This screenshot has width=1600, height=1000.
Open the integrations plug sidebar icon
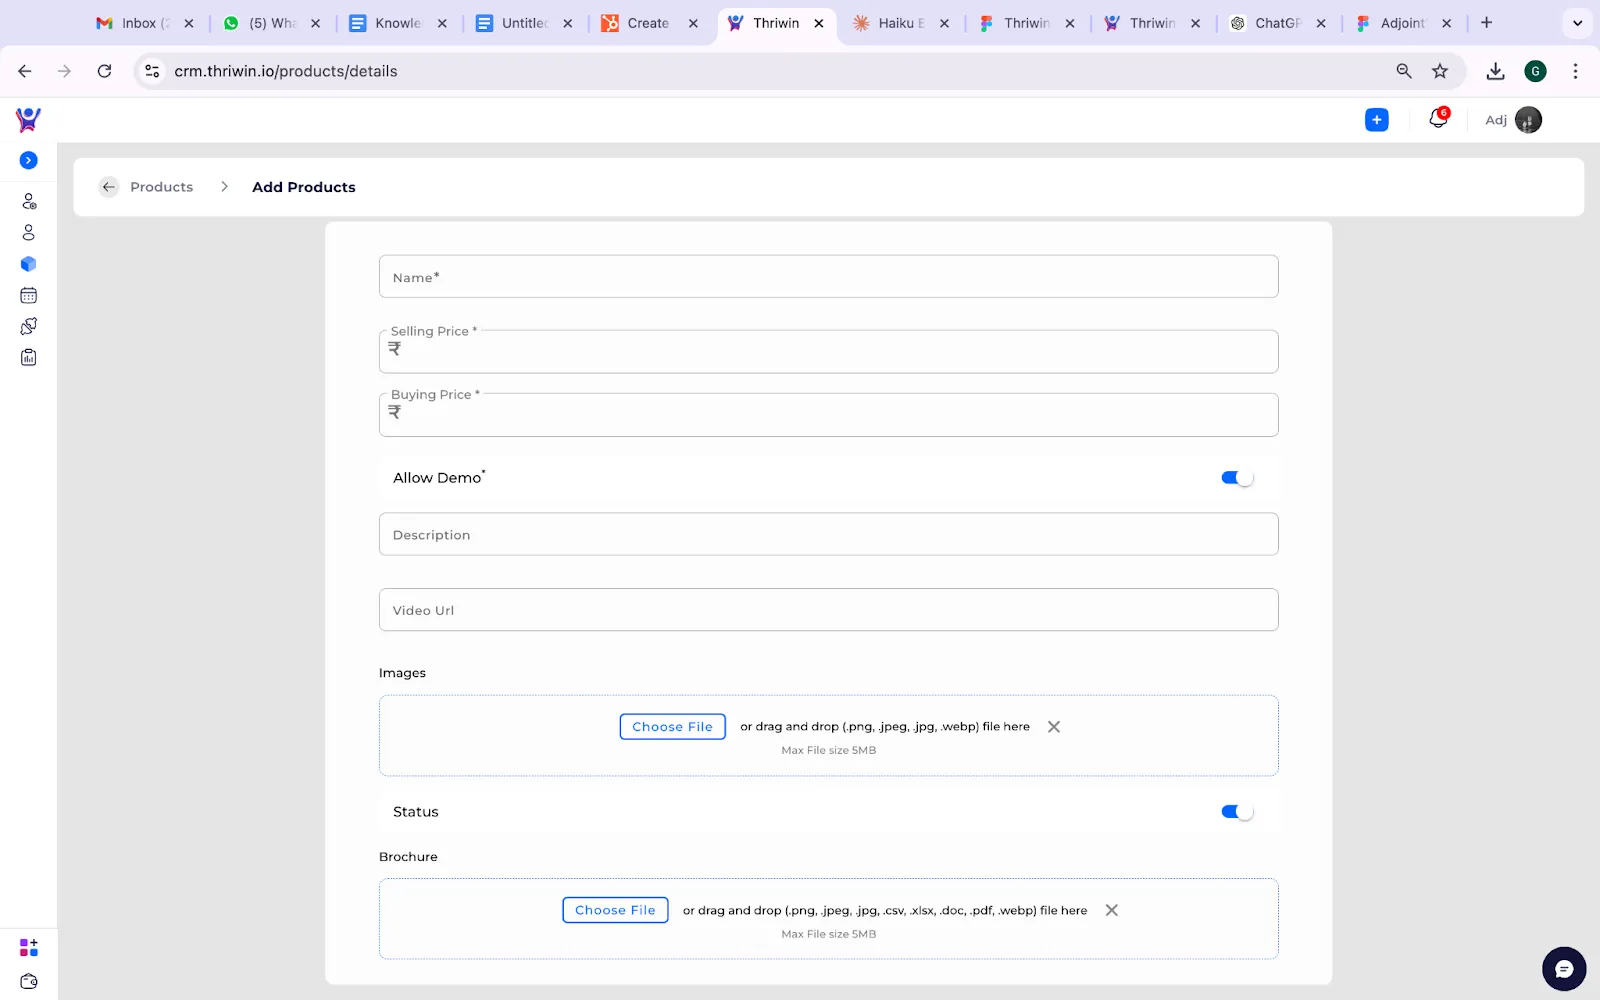click(29, 326)
